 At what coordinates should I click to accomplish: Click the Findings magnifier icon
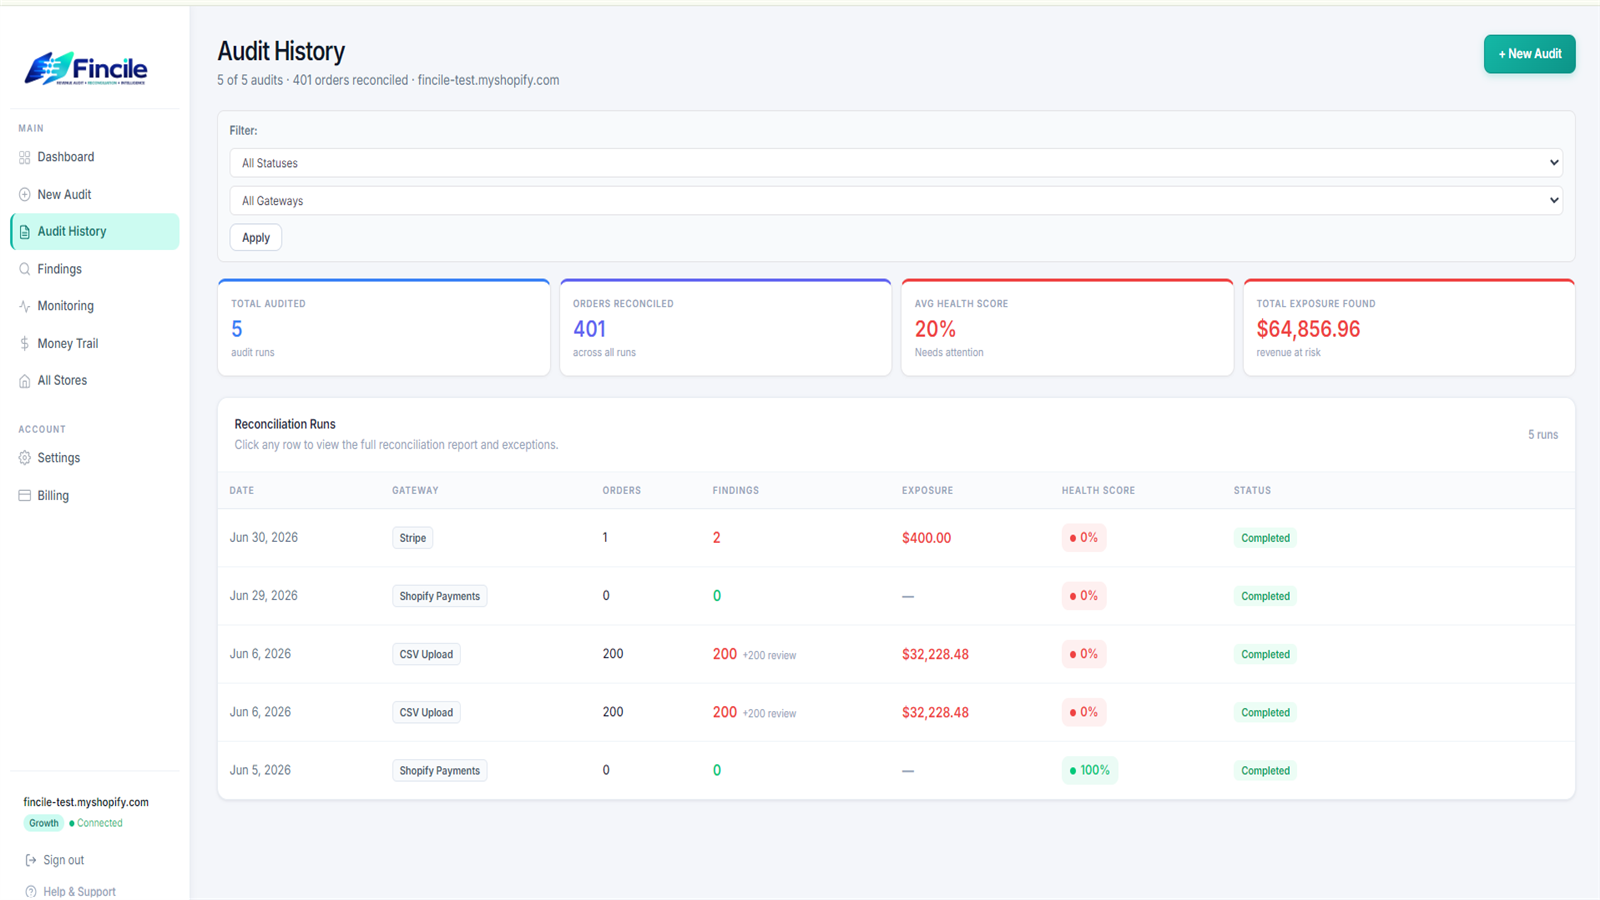tap(25, 269)
